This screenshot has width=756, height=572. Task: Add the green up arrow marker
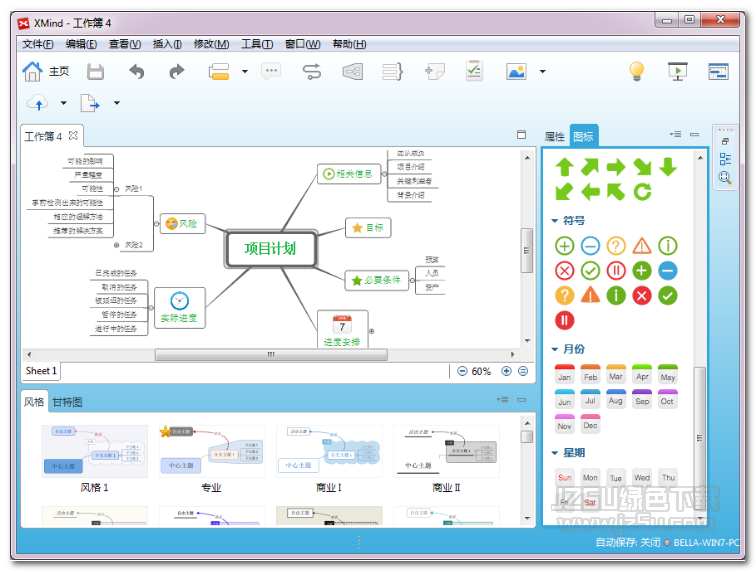click(x=565, y=167)
